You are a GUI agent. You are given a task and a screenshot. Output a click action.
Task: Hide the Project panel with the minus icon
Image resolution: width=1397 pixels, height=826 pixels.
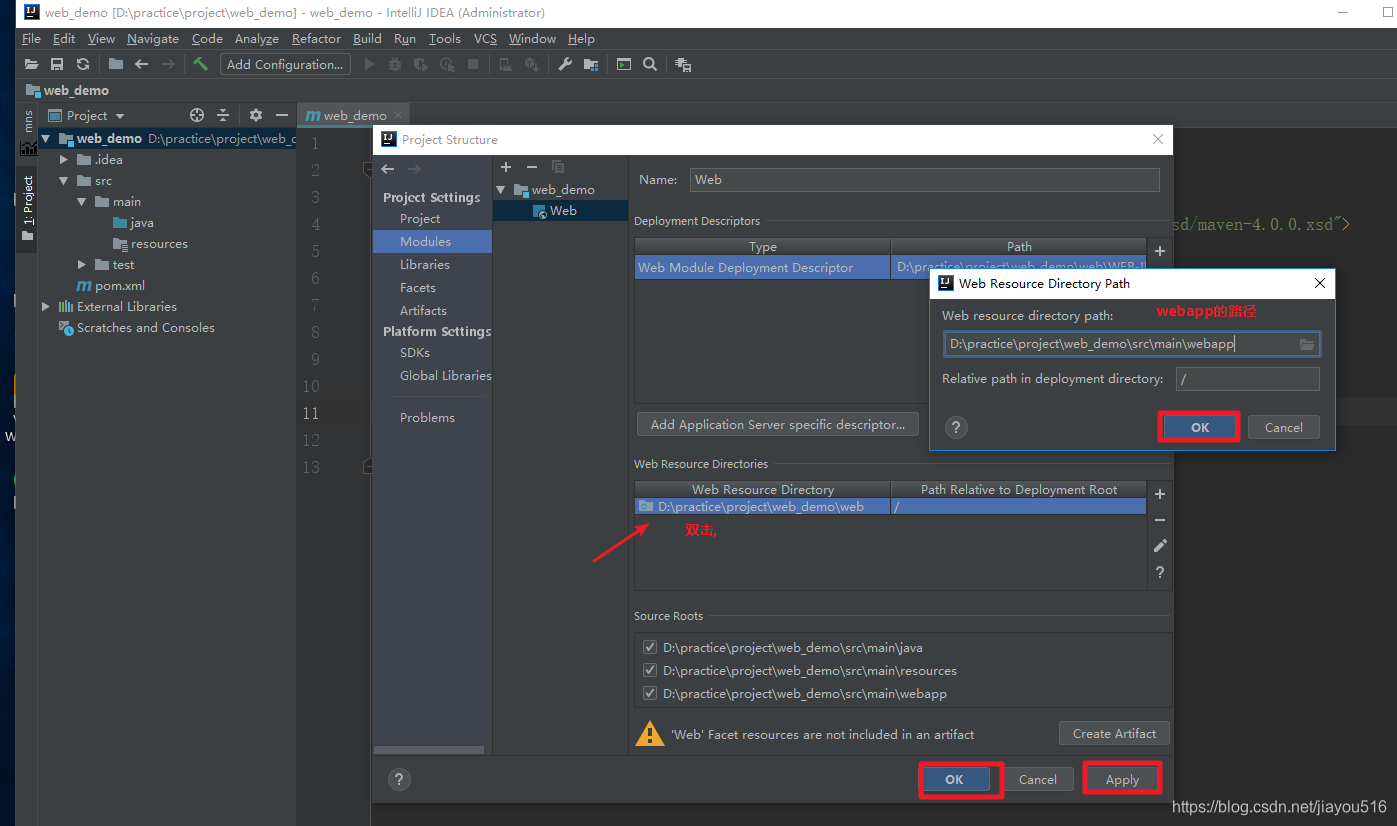[x=282, y=115]
